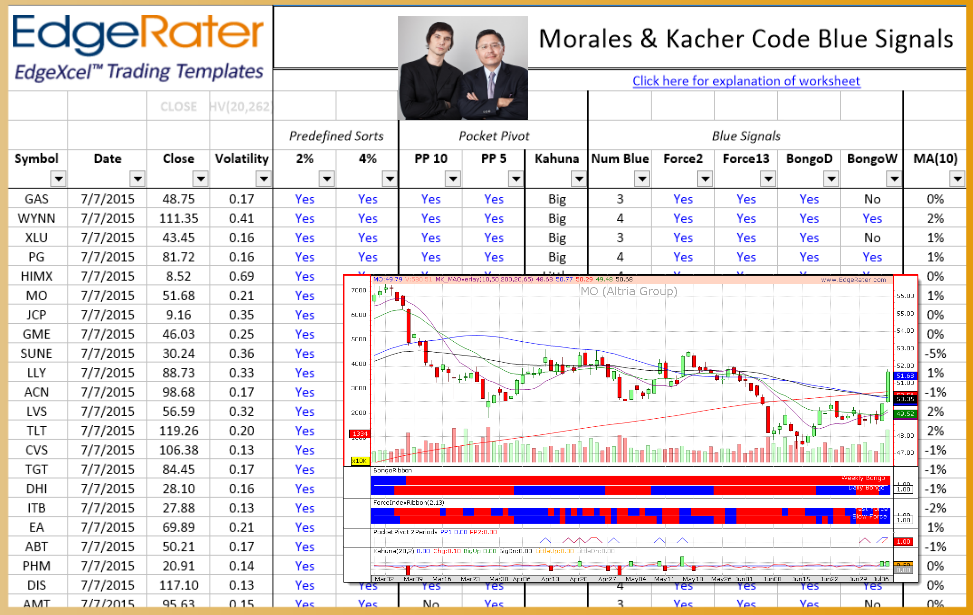973x615 pixels.
Task: Open the Volatility column filter dropdown
Action: pyautogui.click(x=264, y=179)
